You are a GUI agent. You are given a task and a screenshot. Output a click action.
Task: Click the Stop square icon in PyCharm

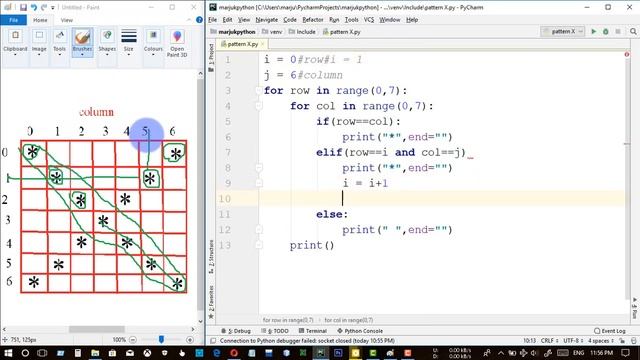(618, 31)
